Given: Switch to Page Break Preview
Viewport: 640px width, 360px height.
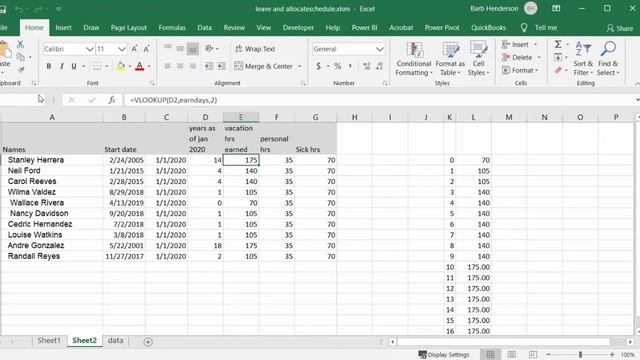Looking at the screenshot, I should [533, 355].
